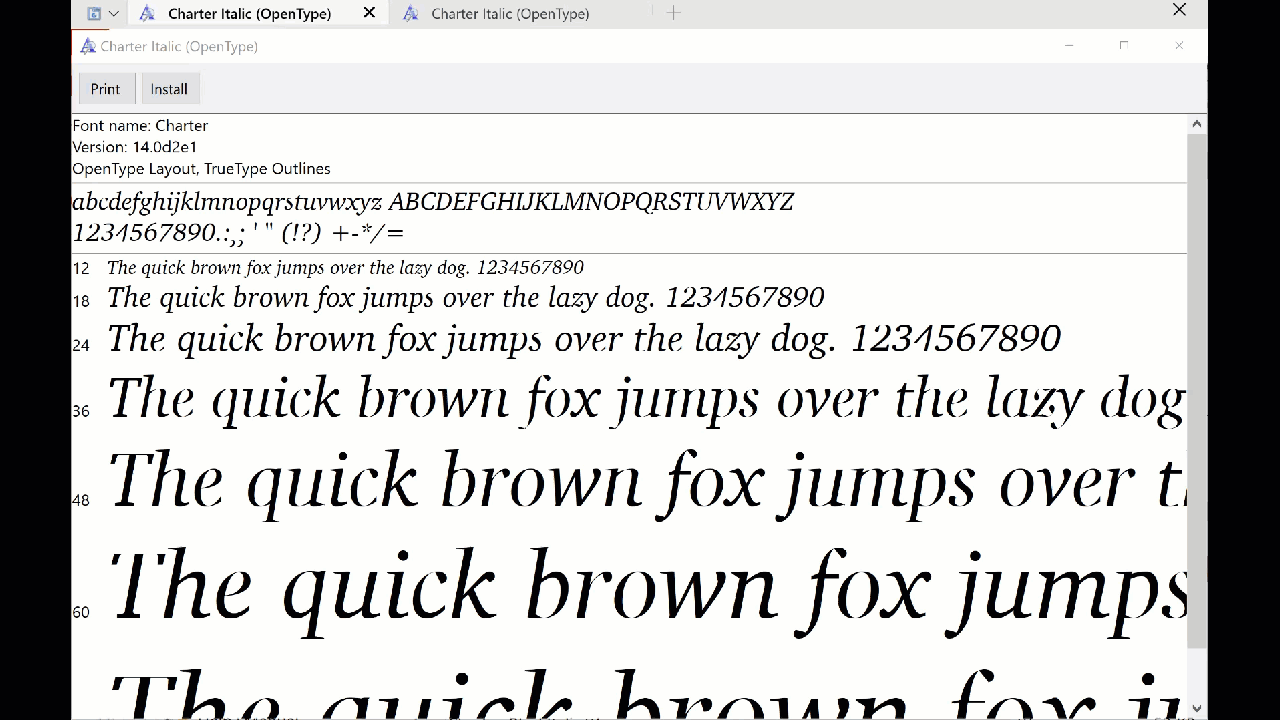Viewport: 1280px width, 720px height.
Task: Switch to the first Charter Italic tab
Action: [x=249, y=14]
